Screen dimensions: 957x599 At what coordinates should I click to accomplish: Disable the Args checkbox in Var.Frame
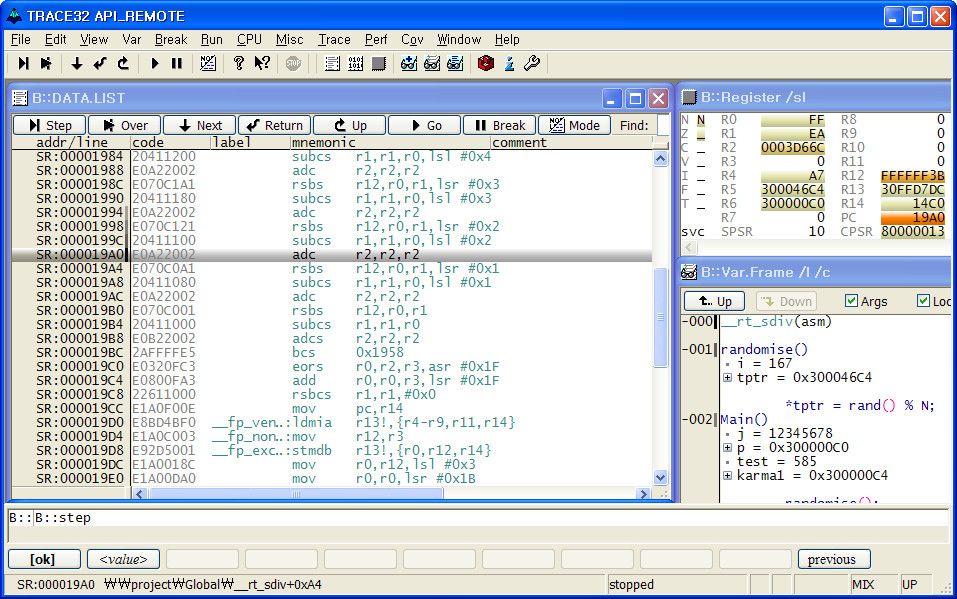pos(851,301)
